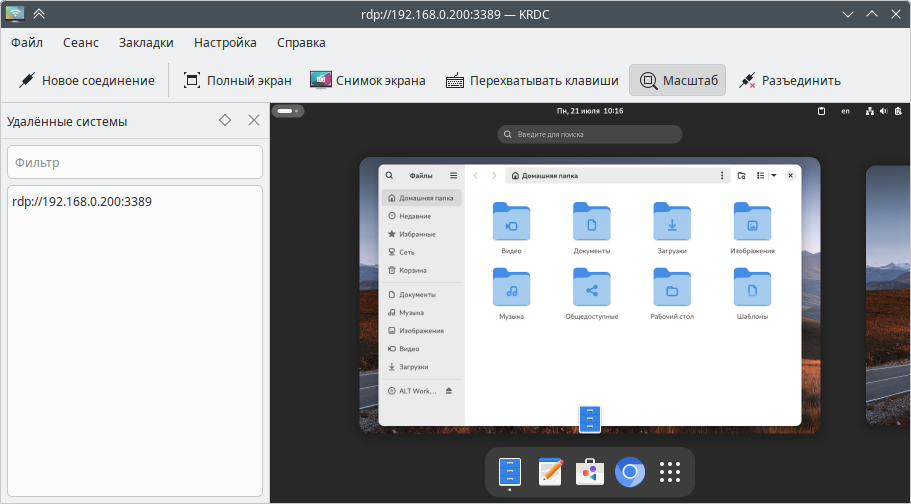Close the Удалённые системы panel
Image resolution: width=911 pixels, height=504 pixels.
pyautogui.click(x=254, y=120)
